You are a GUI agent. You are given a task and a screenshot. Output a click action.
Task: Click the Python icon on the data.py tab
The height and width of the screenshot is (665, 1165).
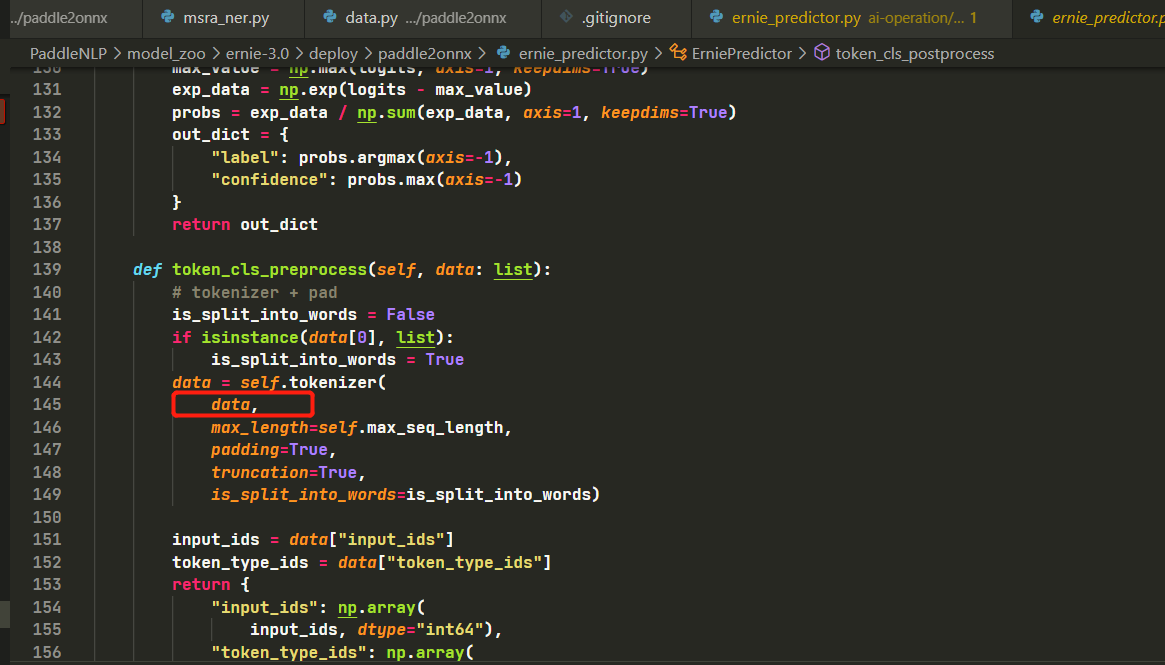pos(329,16)
